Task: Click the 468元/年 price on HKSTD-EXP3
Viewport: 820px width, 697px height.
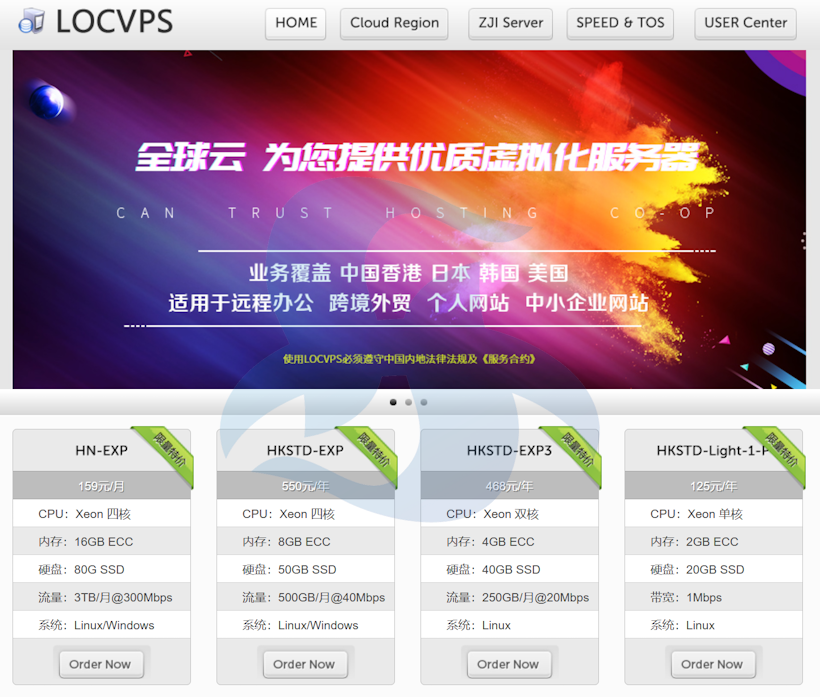Action: (509, 484)
